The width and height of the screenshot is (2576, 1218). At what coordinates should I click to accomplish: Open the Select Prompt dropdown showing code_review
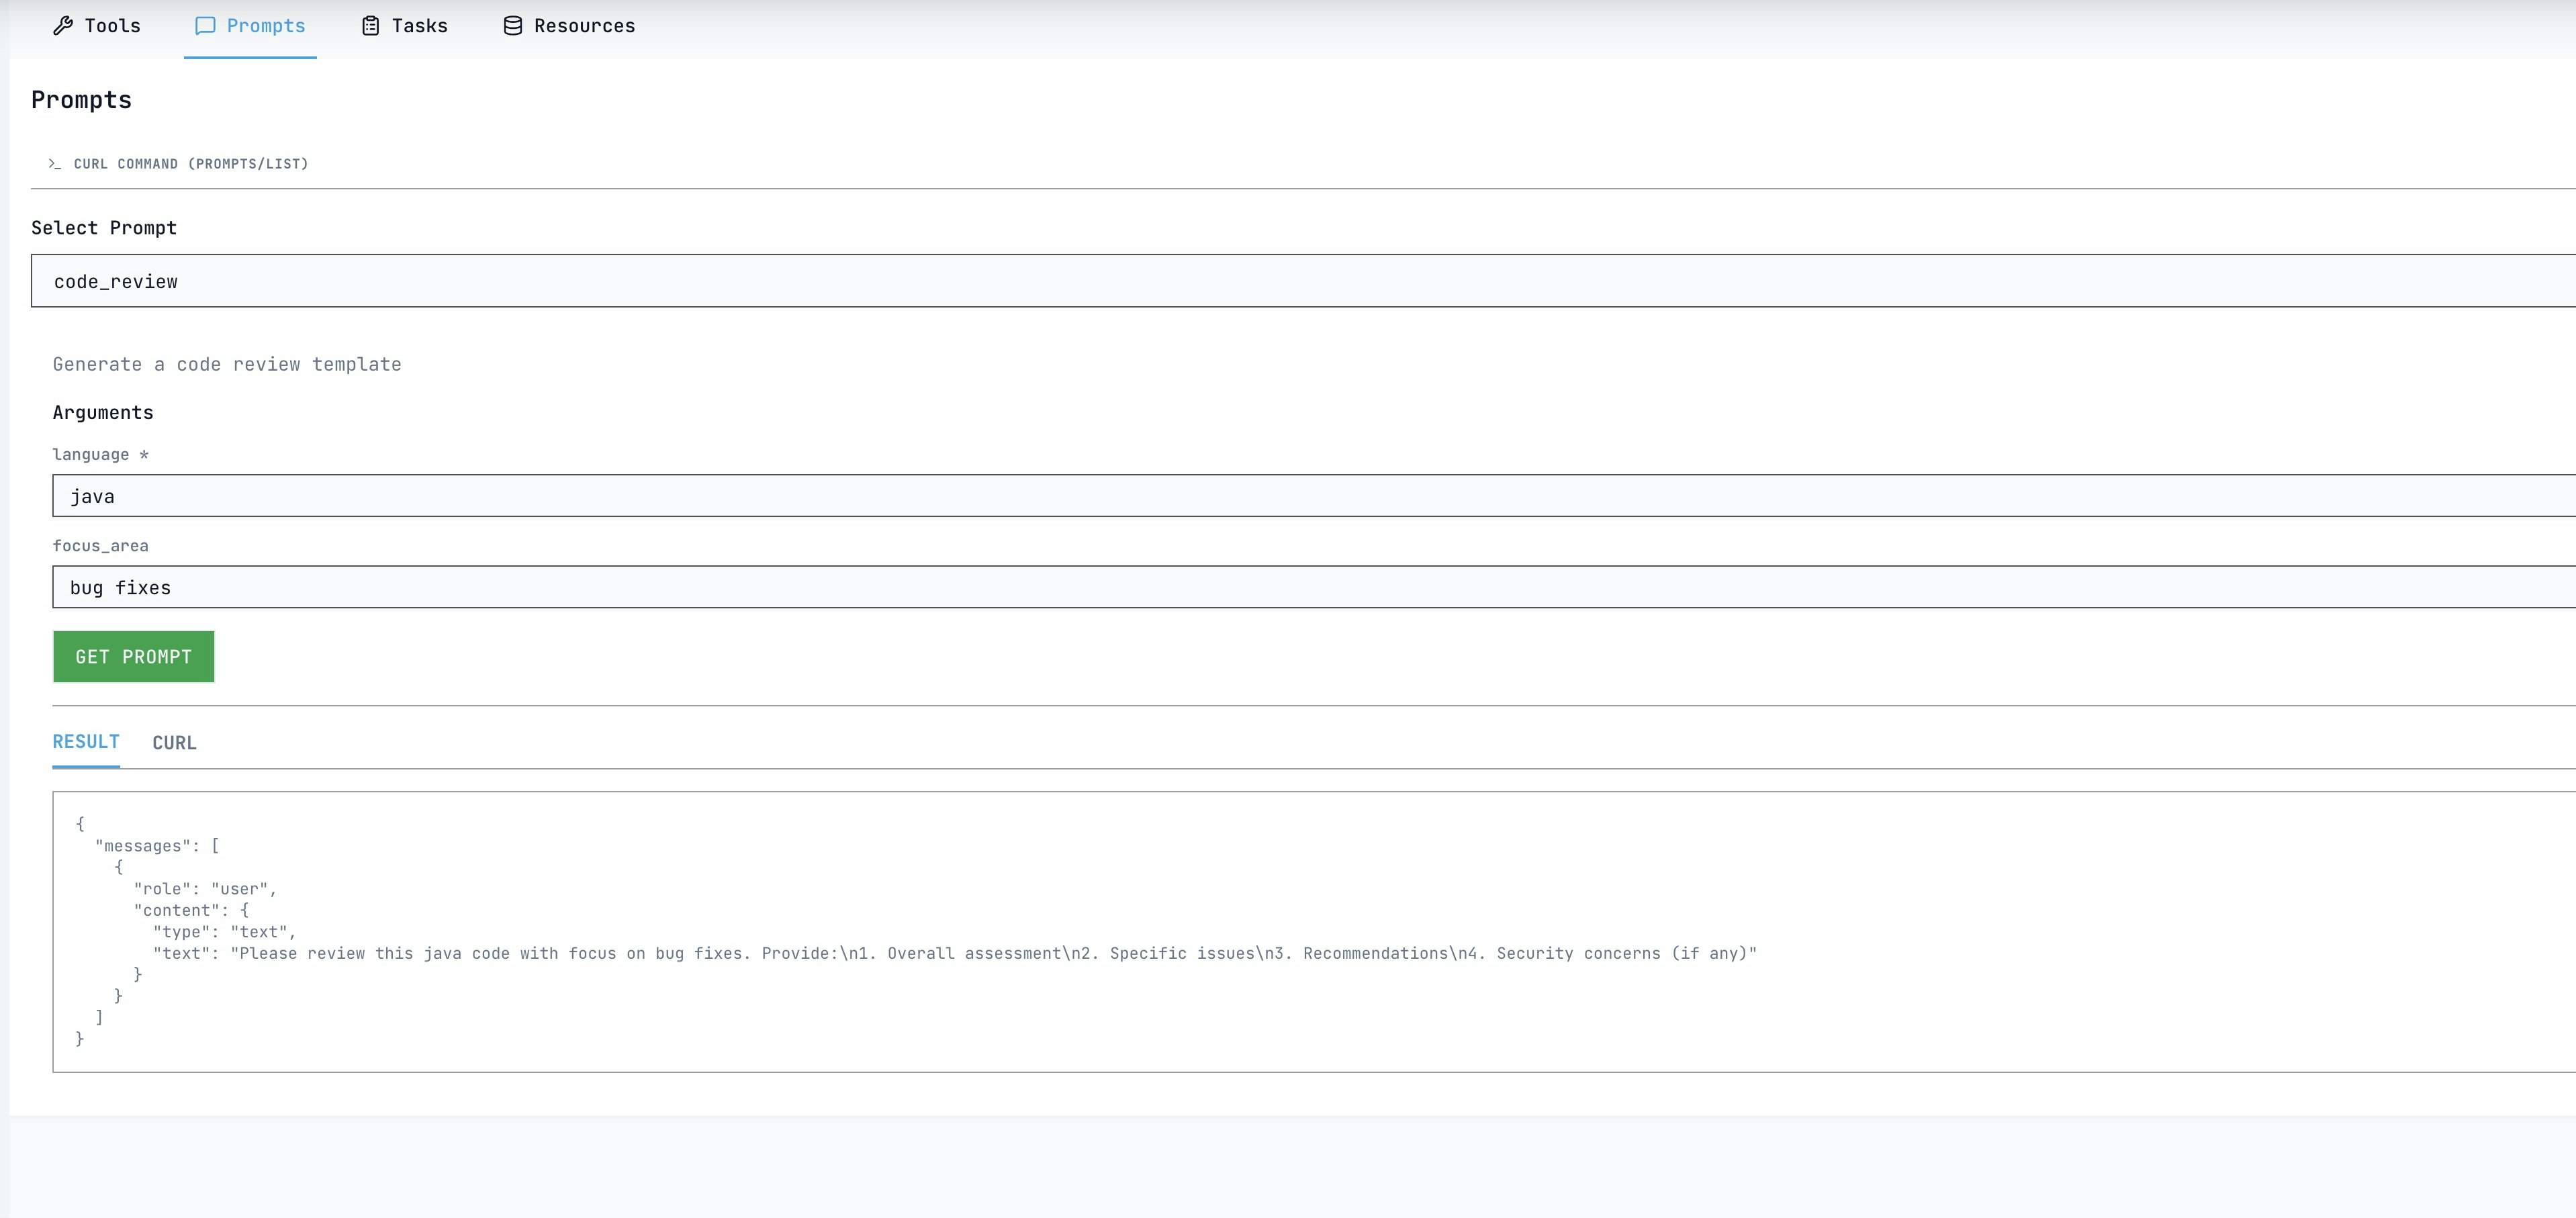coord(1300,281)
